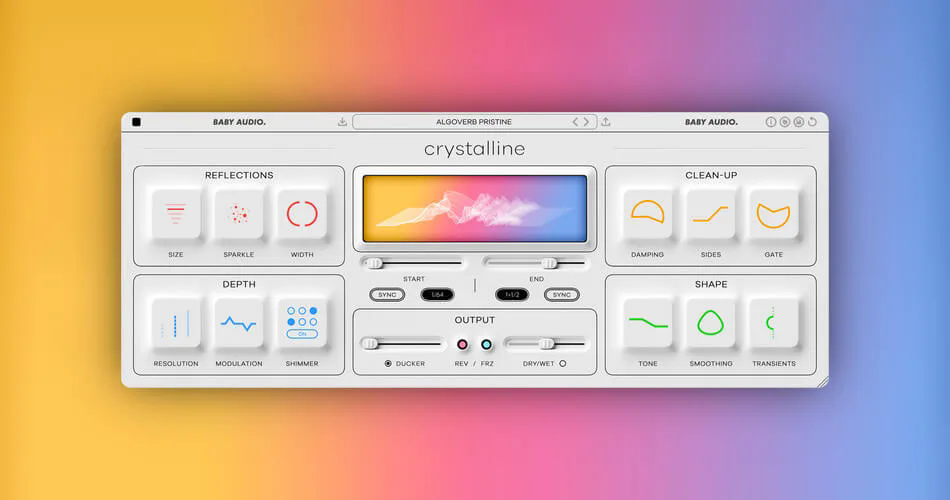The width and height of the screenshot is (950, 500).
Task: Toggle the Dry/Wet lock circle
Action: coord(563,364)
